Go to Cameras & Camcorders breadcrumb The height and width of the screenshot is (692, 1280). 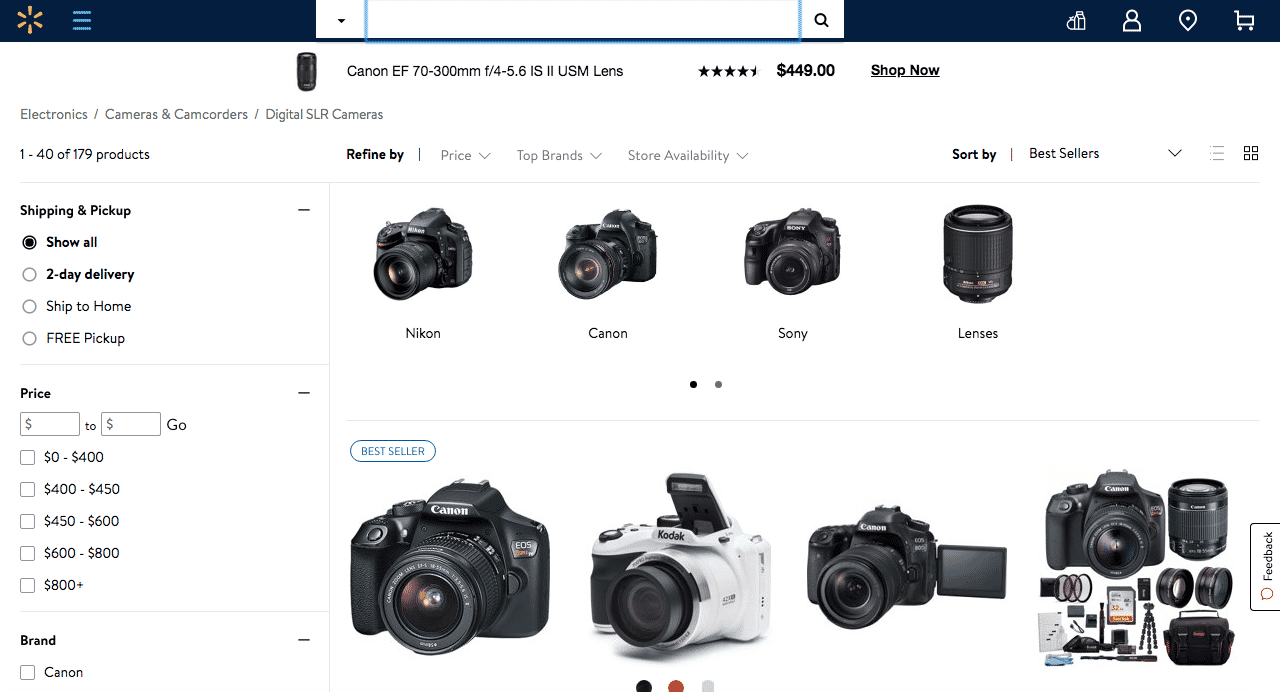176,114
